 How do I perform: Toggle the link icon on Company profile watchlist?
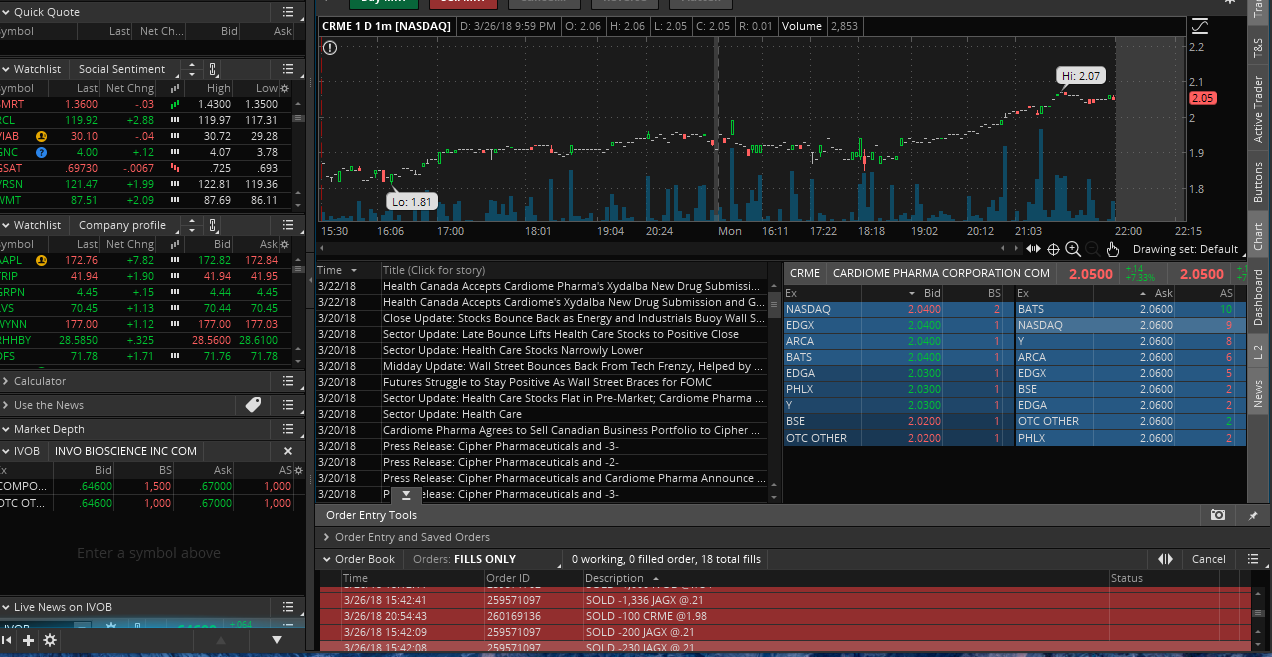coord(212,225)
